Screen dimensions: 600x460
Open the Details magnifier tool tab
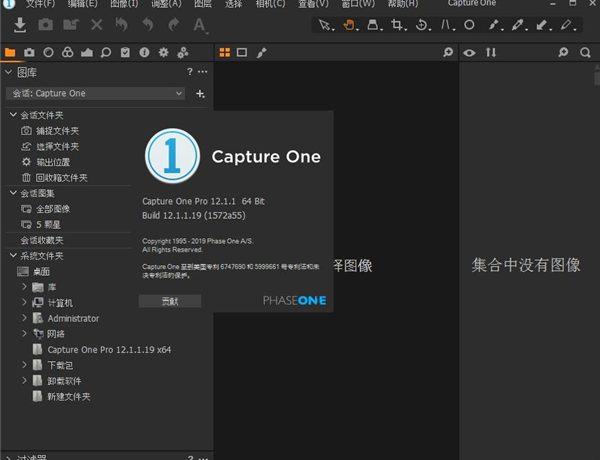pos(106,52)
